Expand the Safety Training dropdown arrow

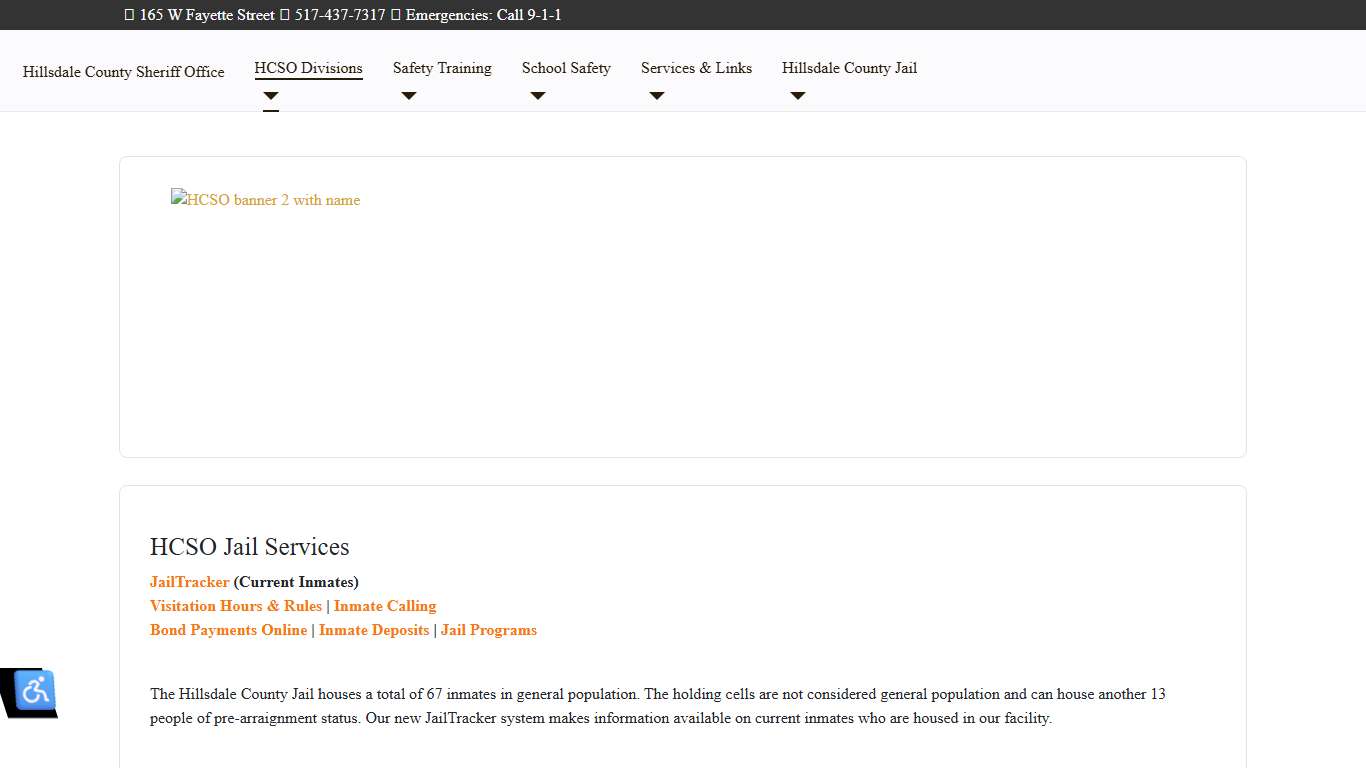point(408,96)
